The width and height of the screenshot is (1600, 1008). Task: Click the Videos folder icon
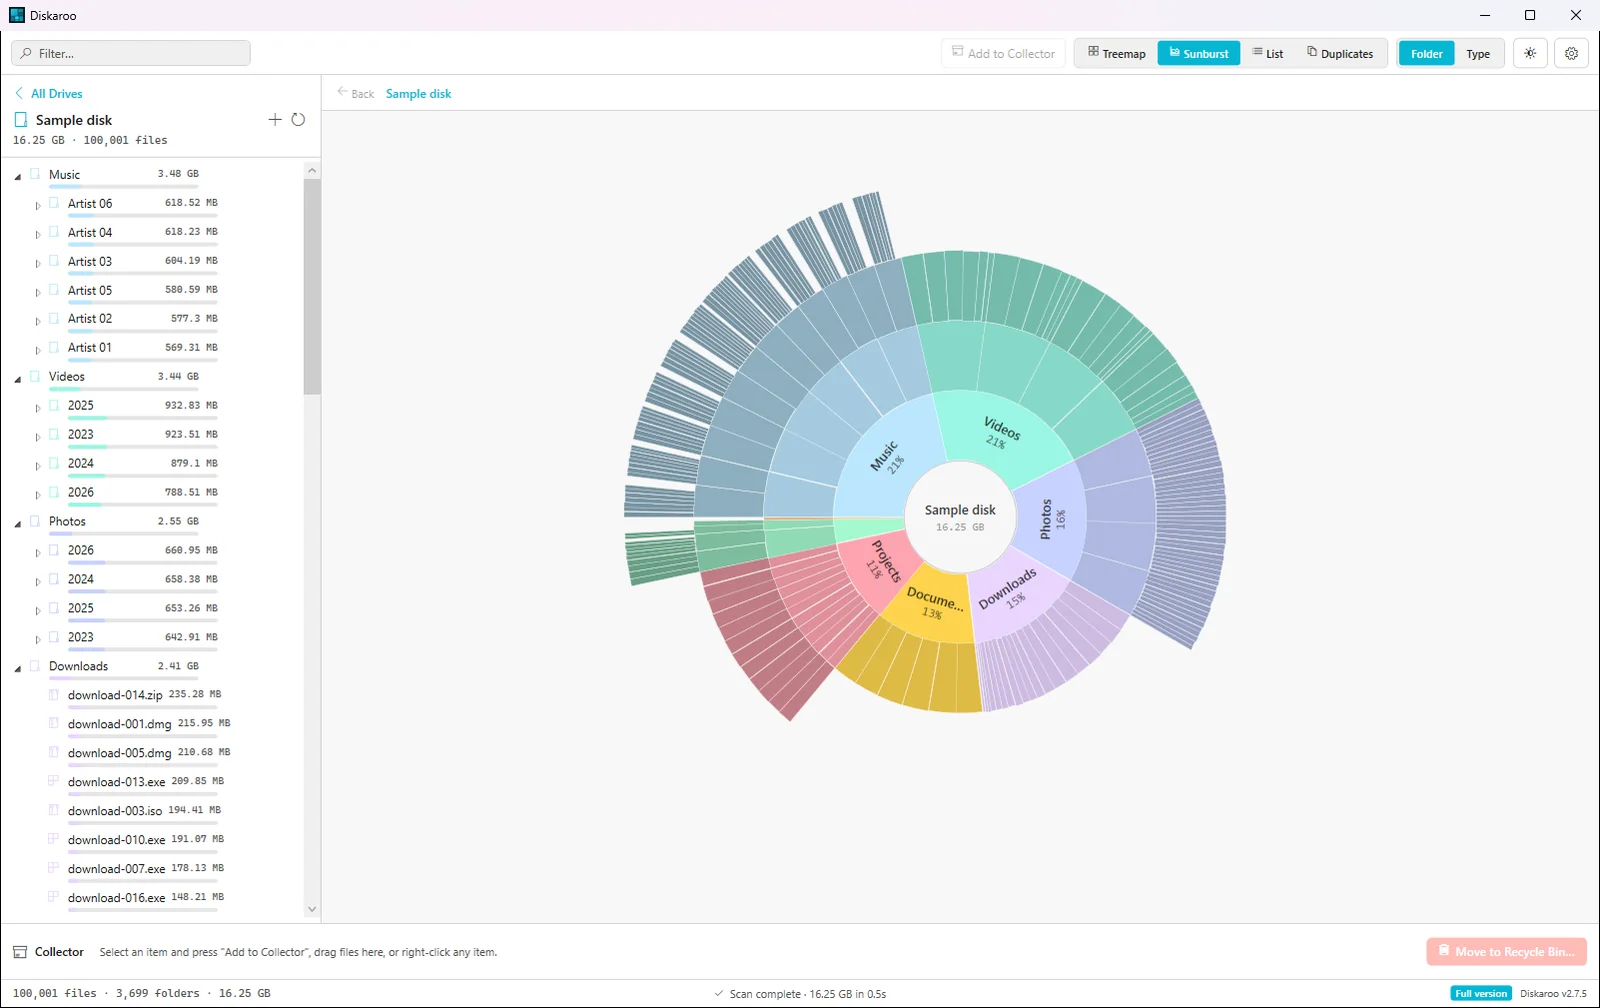pos(35,376)
